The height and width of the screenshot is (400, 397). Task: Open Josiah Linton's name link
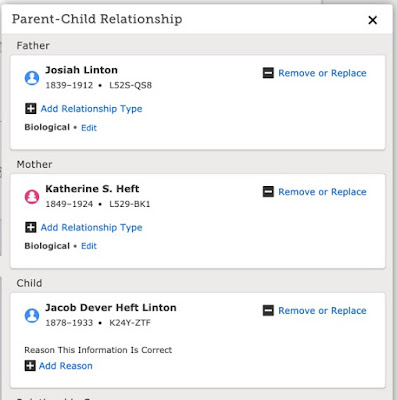point(81,70)
